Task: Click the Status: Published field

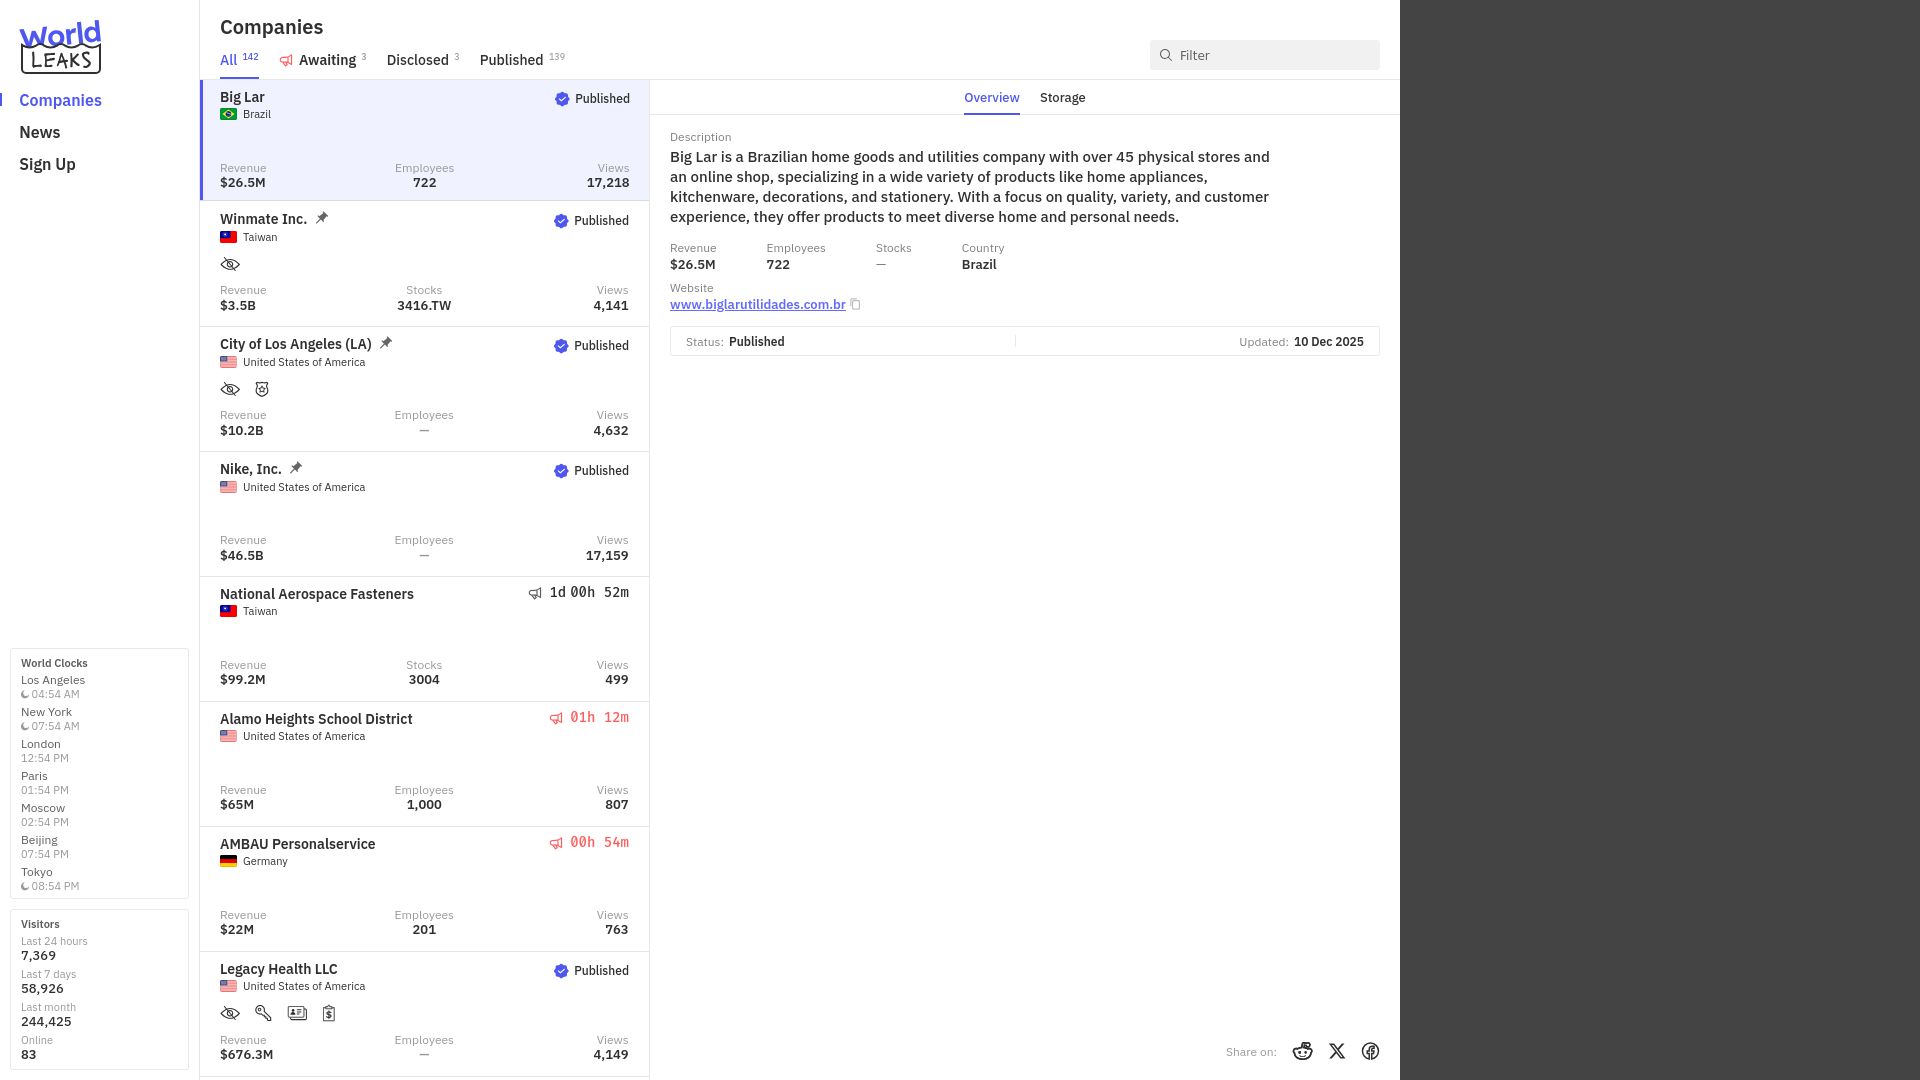Action: 735,342
